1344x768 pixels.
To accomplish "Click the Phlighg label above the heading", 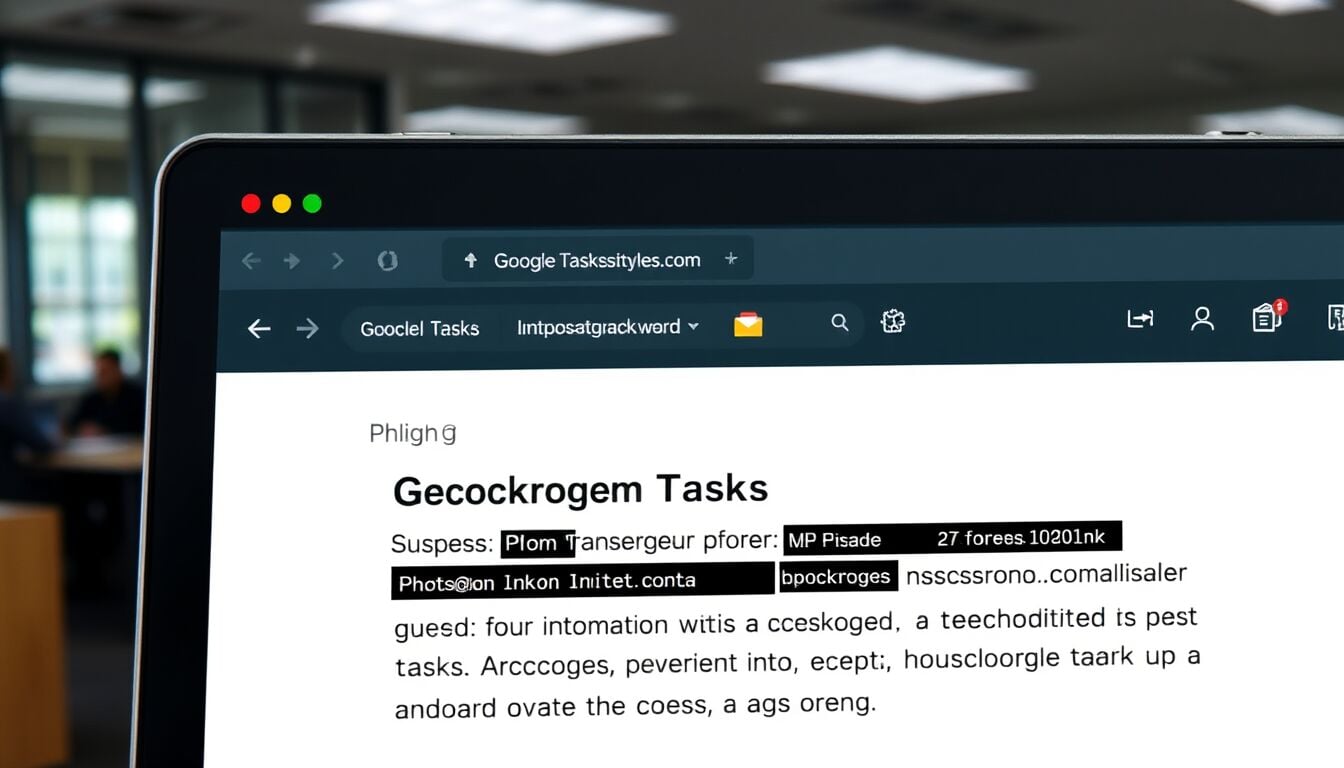I will click(412, 433).
